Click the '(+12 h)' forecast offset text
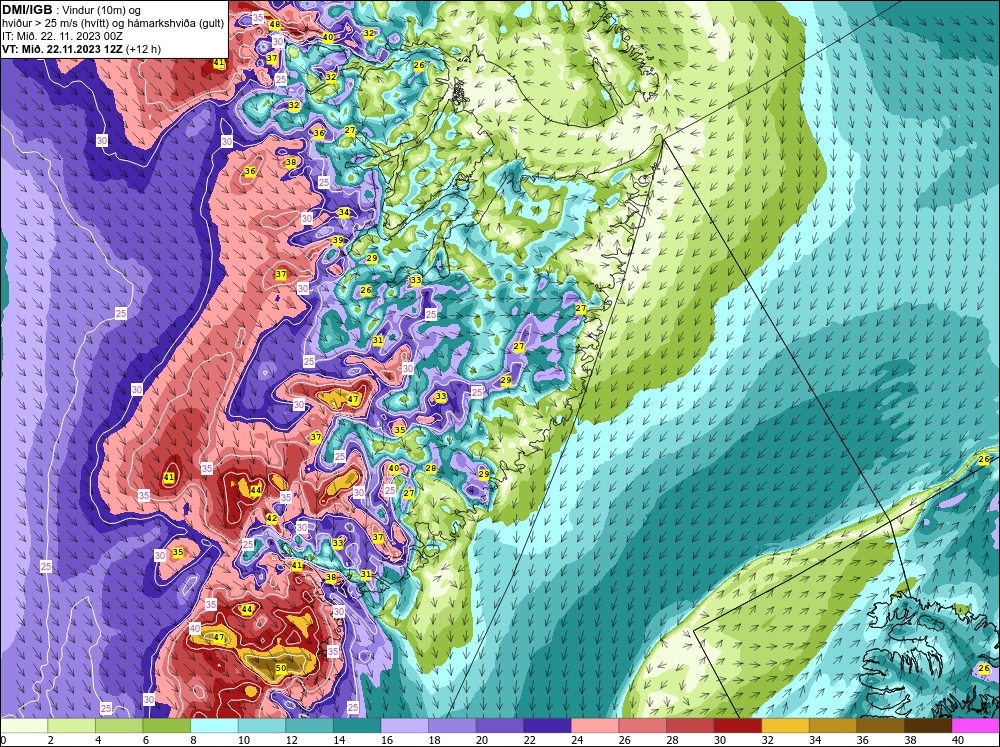Image resolution: width=1000 pixels, height=747 pixels. pyautogui.click(x=143, y=49)
